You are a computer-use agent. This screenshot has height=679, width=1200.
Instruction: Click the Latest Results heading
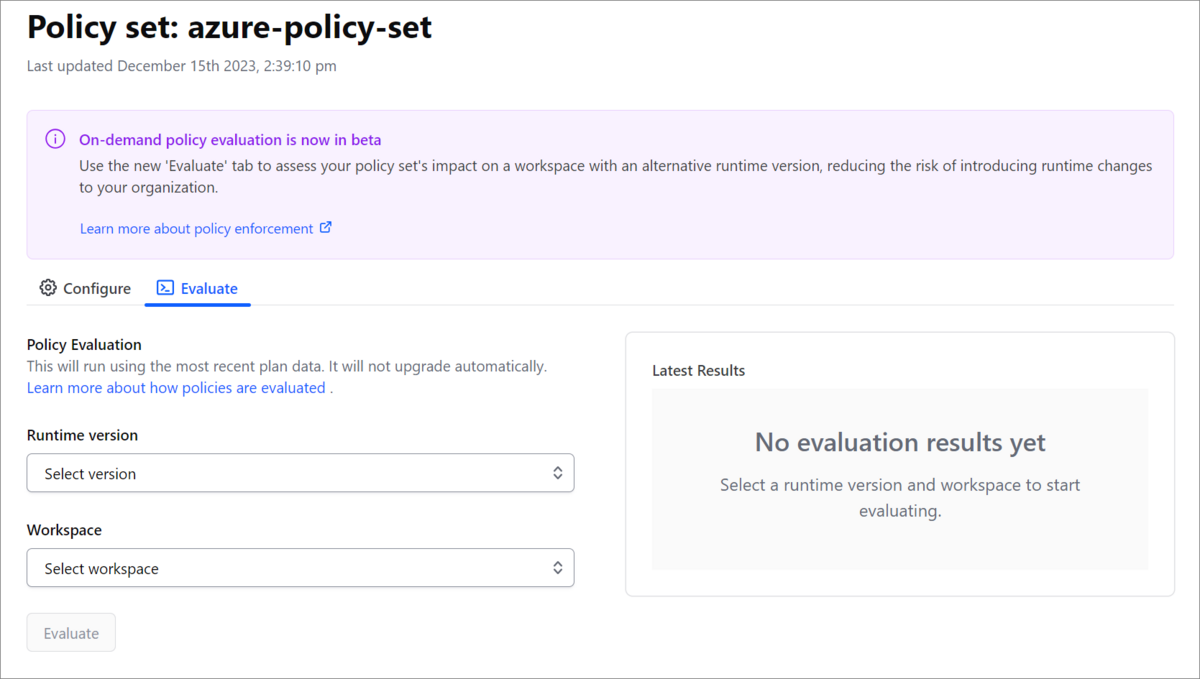click(x=698, y=371)
